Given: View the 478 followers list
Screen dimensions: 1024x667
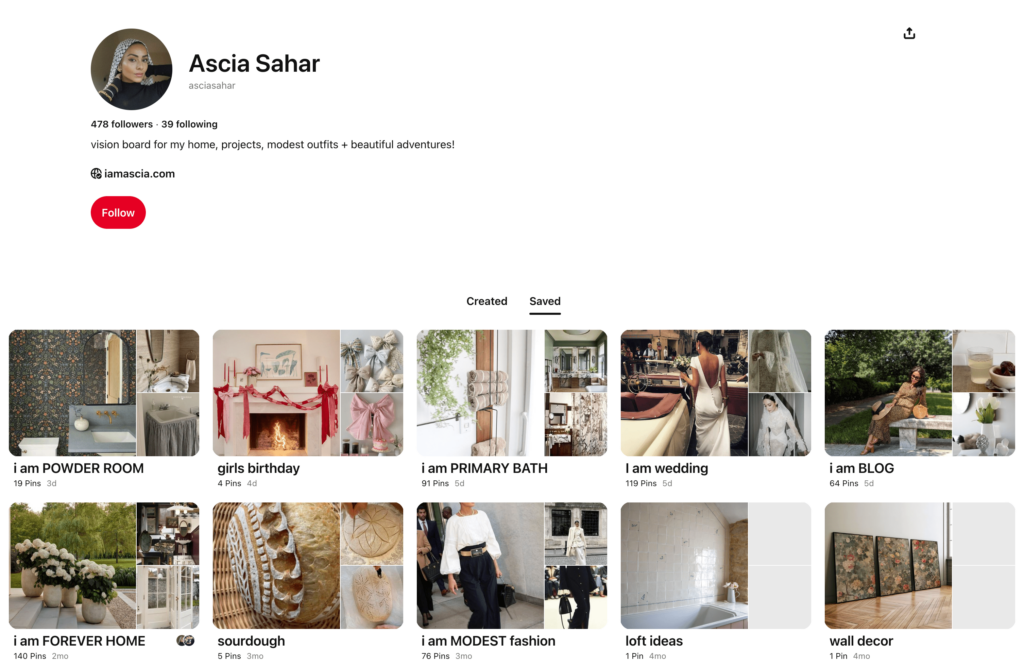Looking at the screenshot, I should pyautogui.click(x=121, y=124).
